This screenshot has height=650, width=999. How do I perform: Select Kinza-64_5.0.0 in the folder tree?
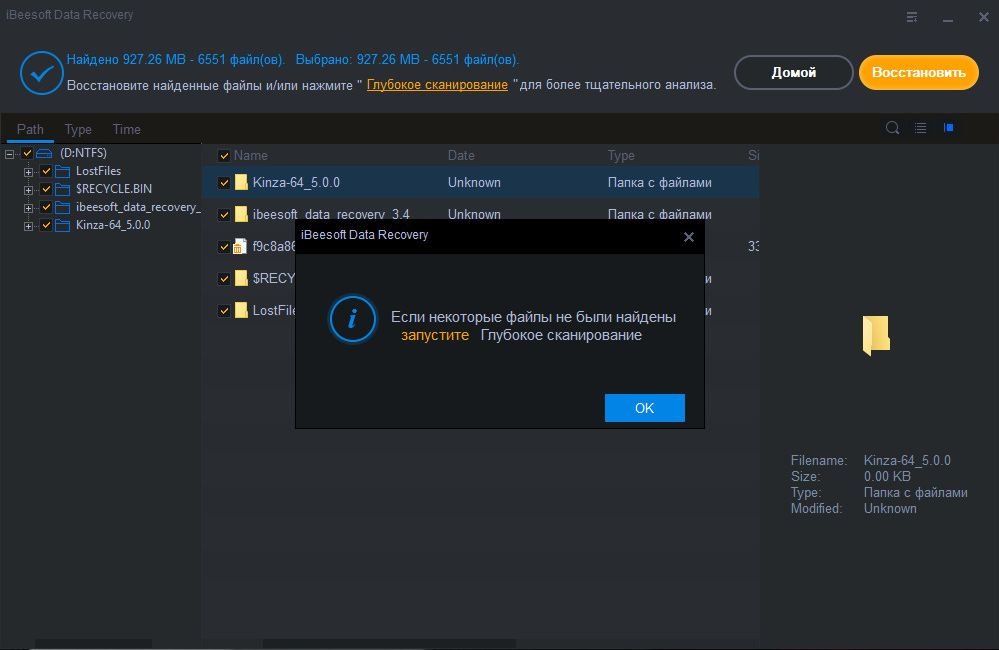(113, 225)
